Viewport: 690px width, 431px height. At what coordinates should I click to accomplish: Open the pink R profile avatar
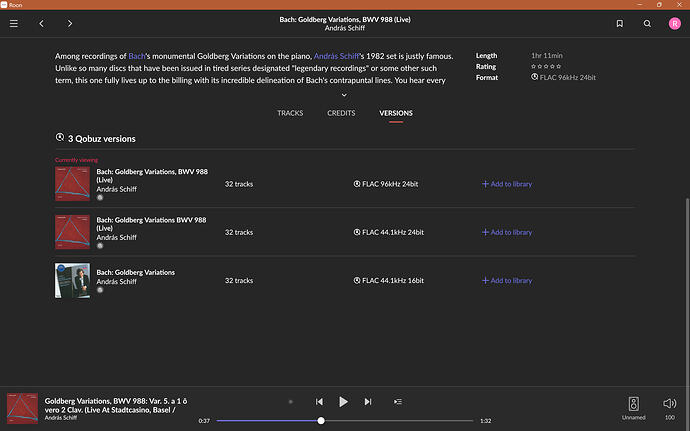(675, 23)
